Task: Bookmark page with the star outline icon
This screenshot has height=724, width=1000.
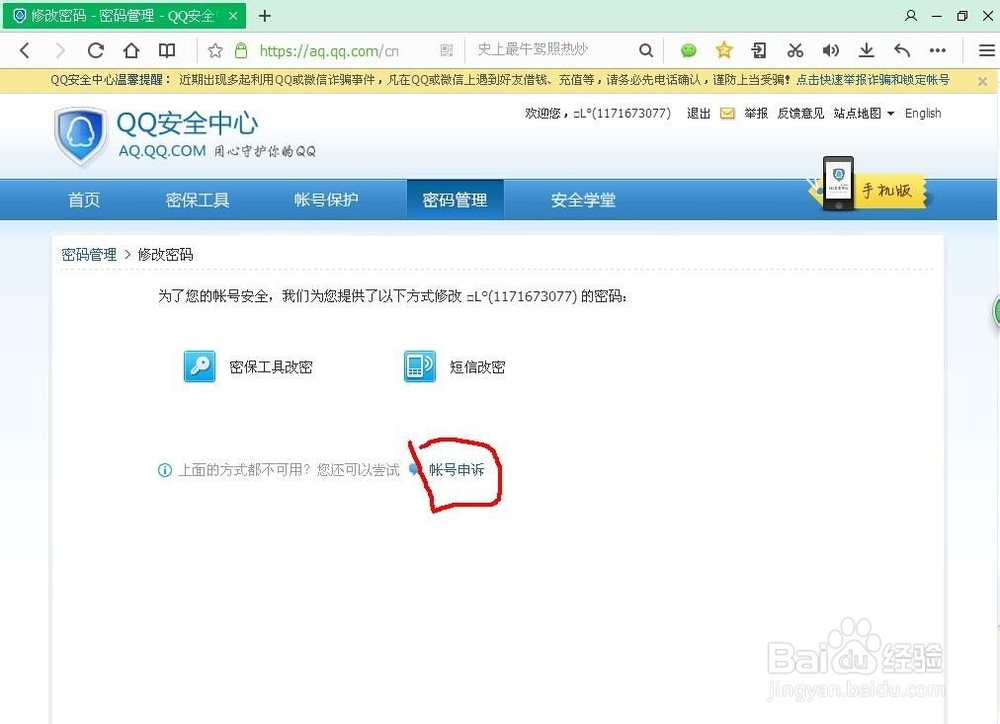Action: pyautogui.click(x=215, y=50)
